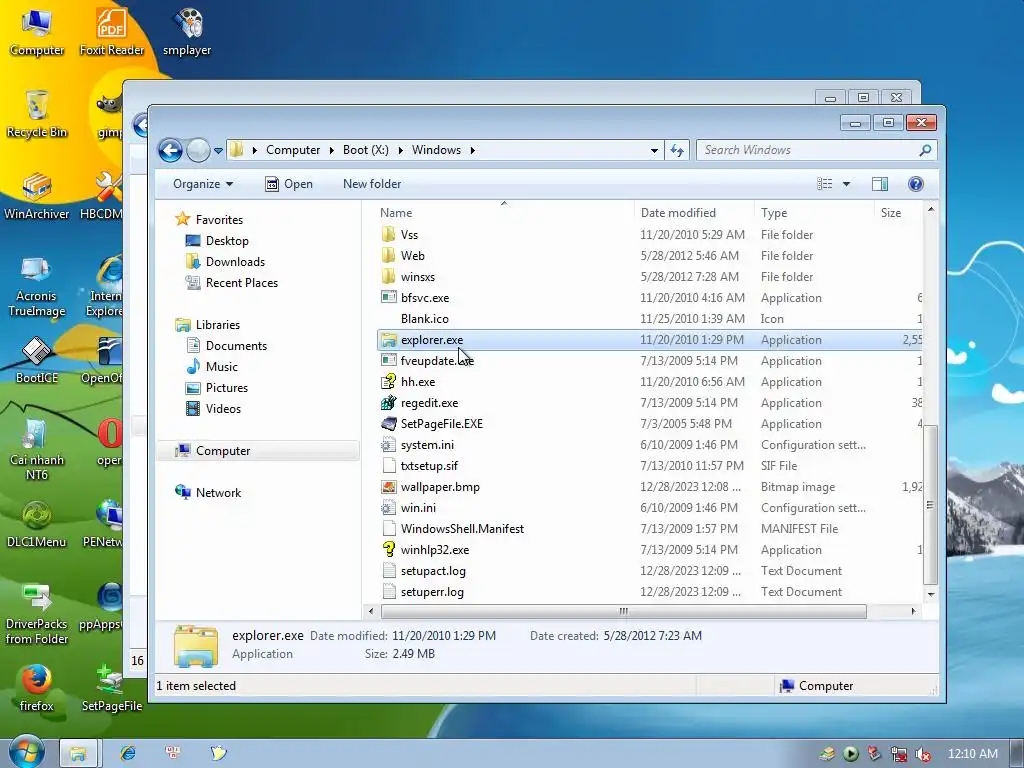Viewport: 1024px width, 768px height.
Task: Click Internet Explorer taskbar icon
Action: pos(127,753)
